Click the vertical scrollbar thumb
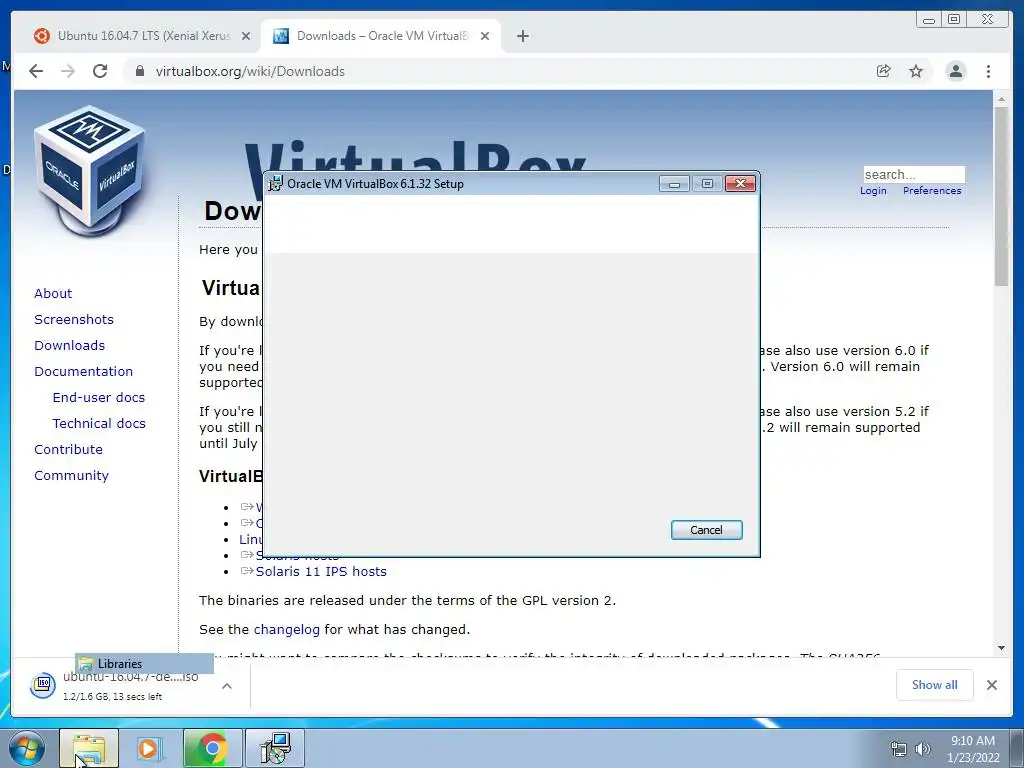 pos(1001,196)
